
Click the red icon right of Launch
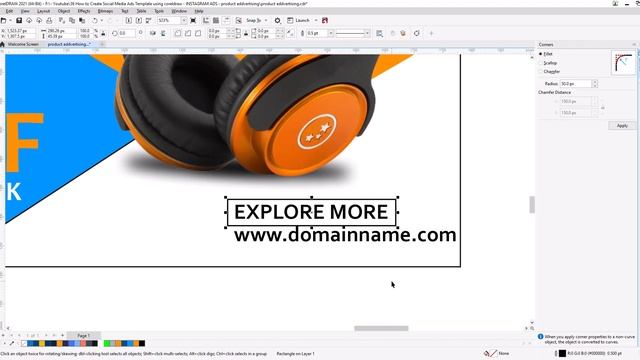click(325, 20)
